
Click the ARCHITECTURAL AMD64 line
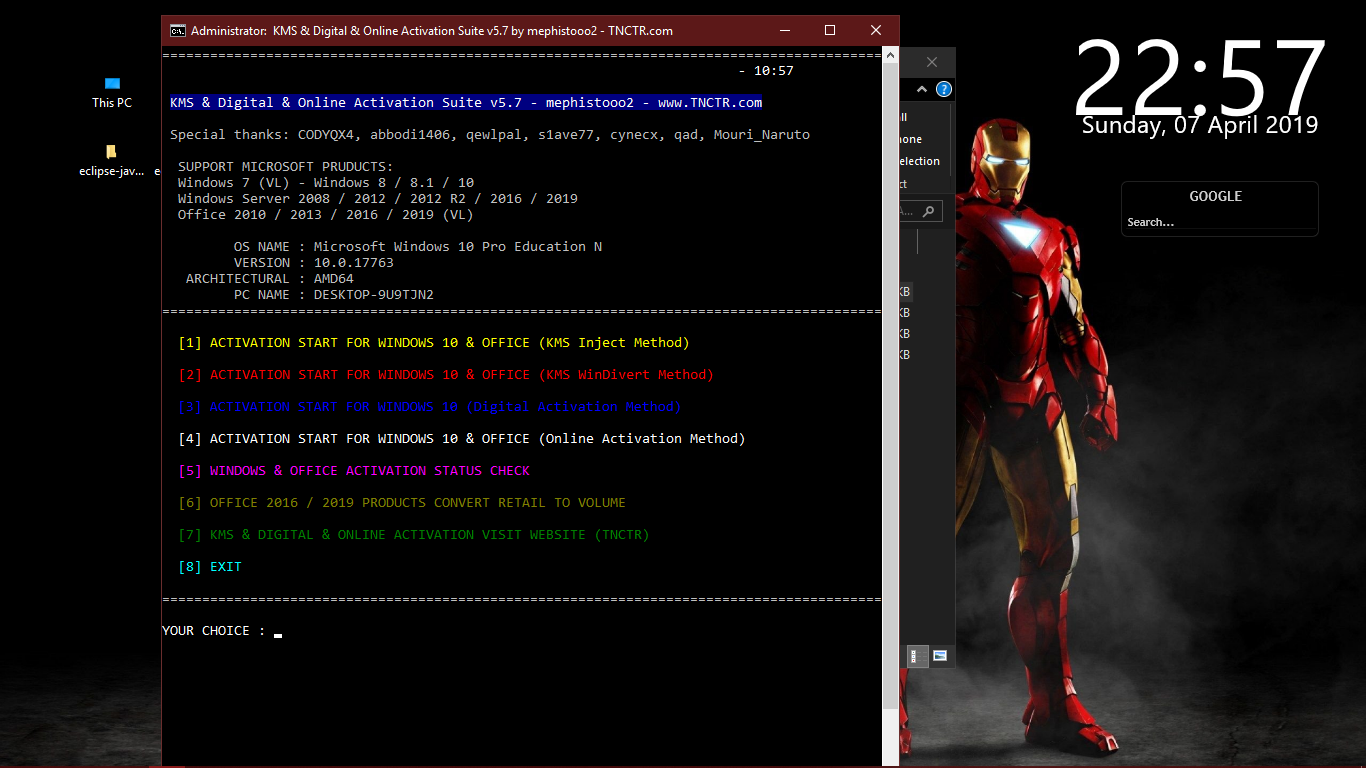270,279
